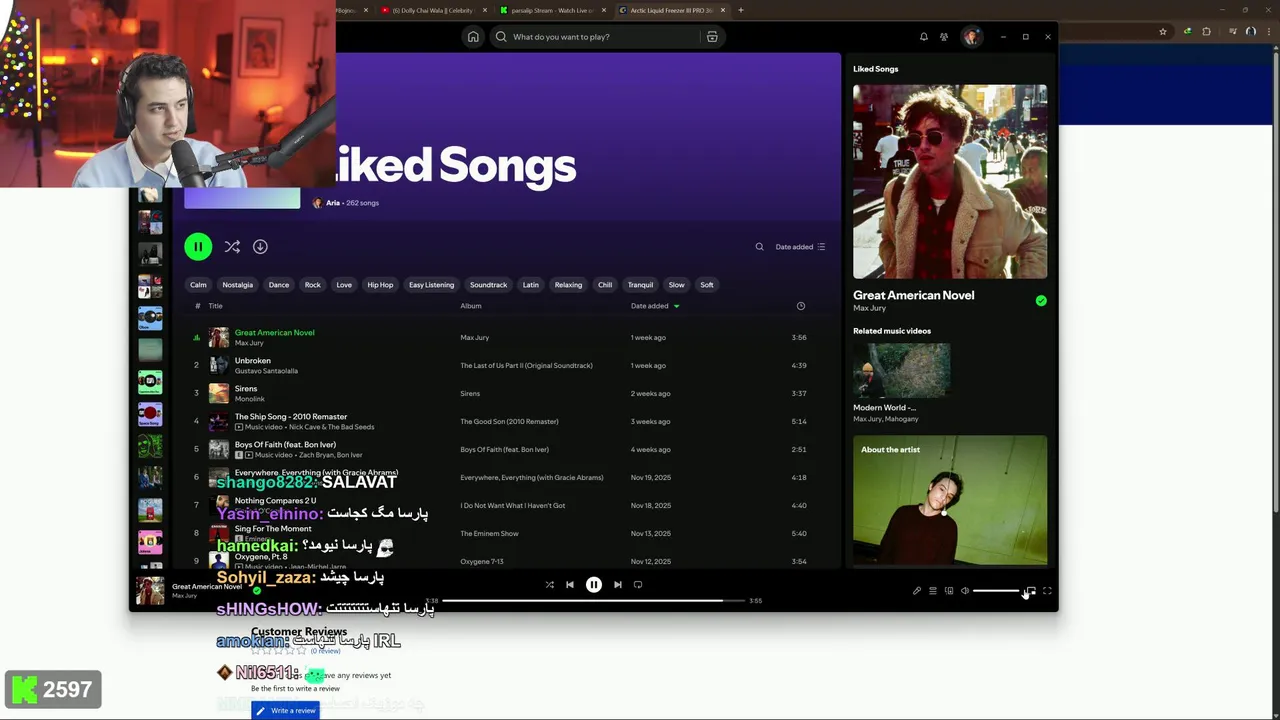Viewport: 1280px width, 720px height.
Task: Filter by the Dance chip
Action: tap(278, 285)
